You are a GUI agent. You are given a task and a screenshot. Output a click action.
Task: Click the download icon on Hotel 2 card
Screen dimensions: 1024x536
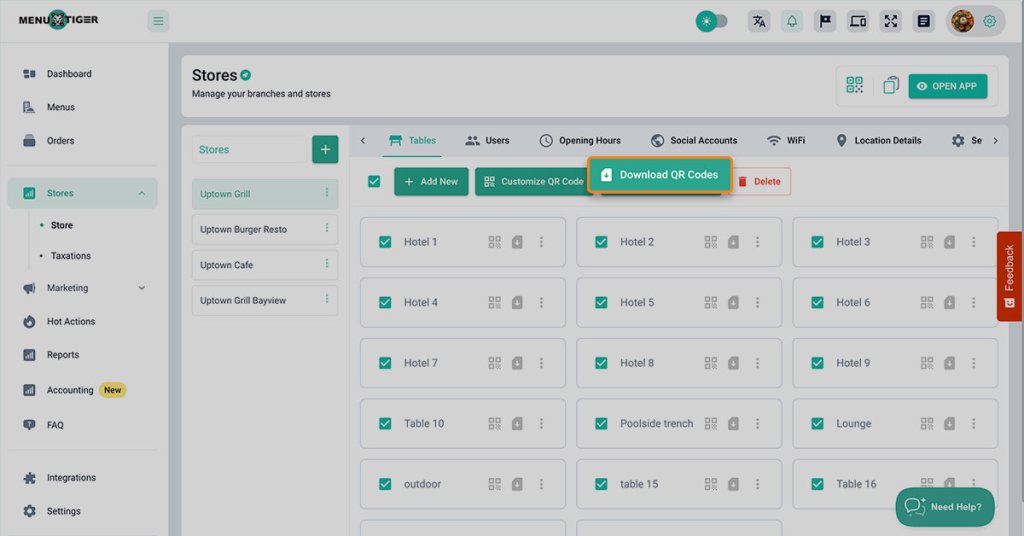[733, 242]
